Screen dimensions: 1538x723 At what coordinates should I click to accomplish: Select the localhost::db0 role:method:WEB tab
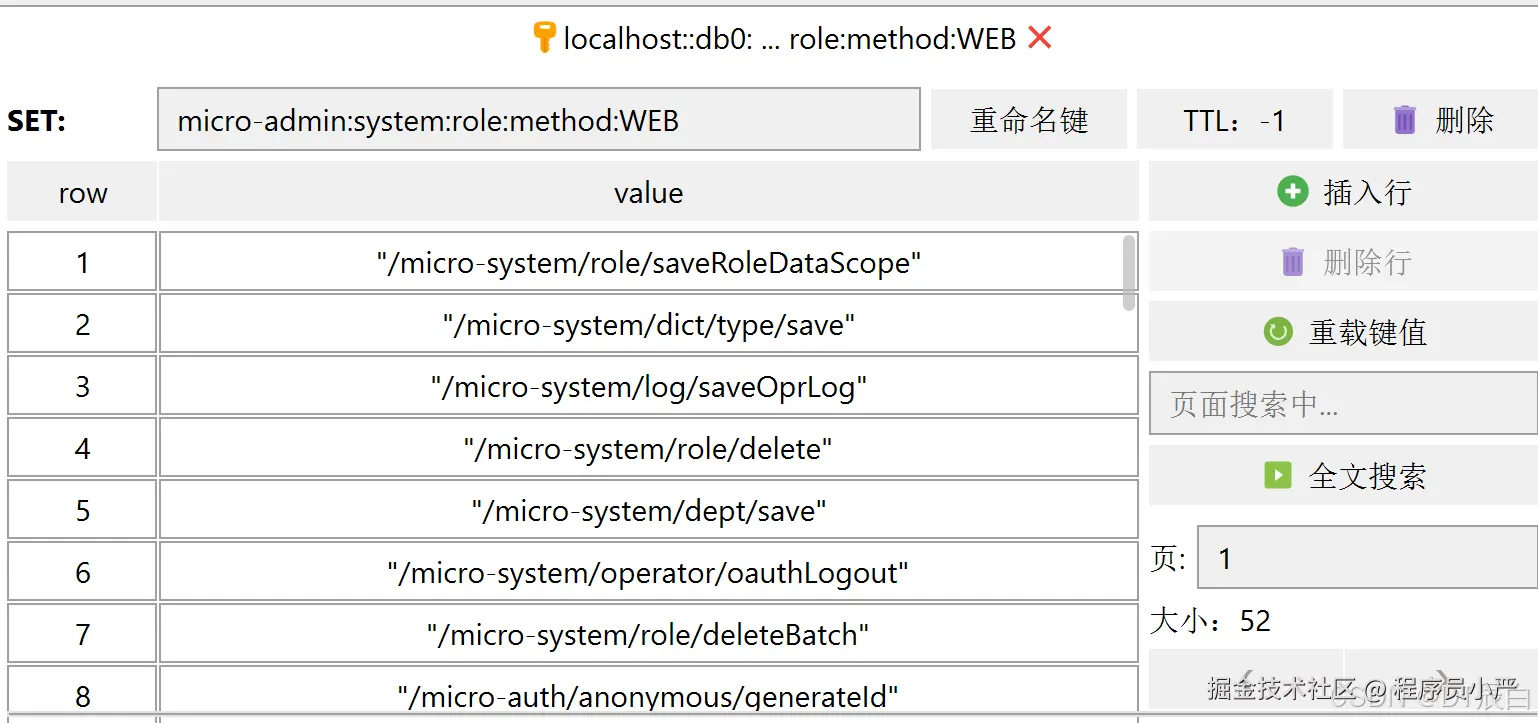tap(789, 38)
